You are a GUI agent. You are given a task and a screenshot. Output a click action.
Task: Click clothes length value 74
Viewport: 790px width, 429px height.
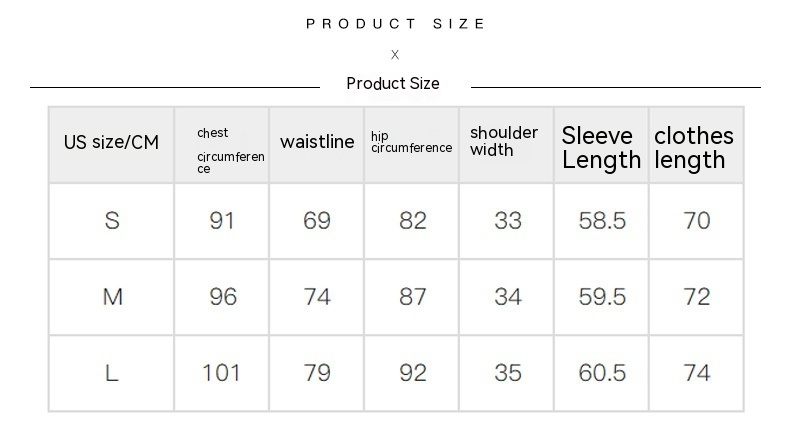[697, 373]
